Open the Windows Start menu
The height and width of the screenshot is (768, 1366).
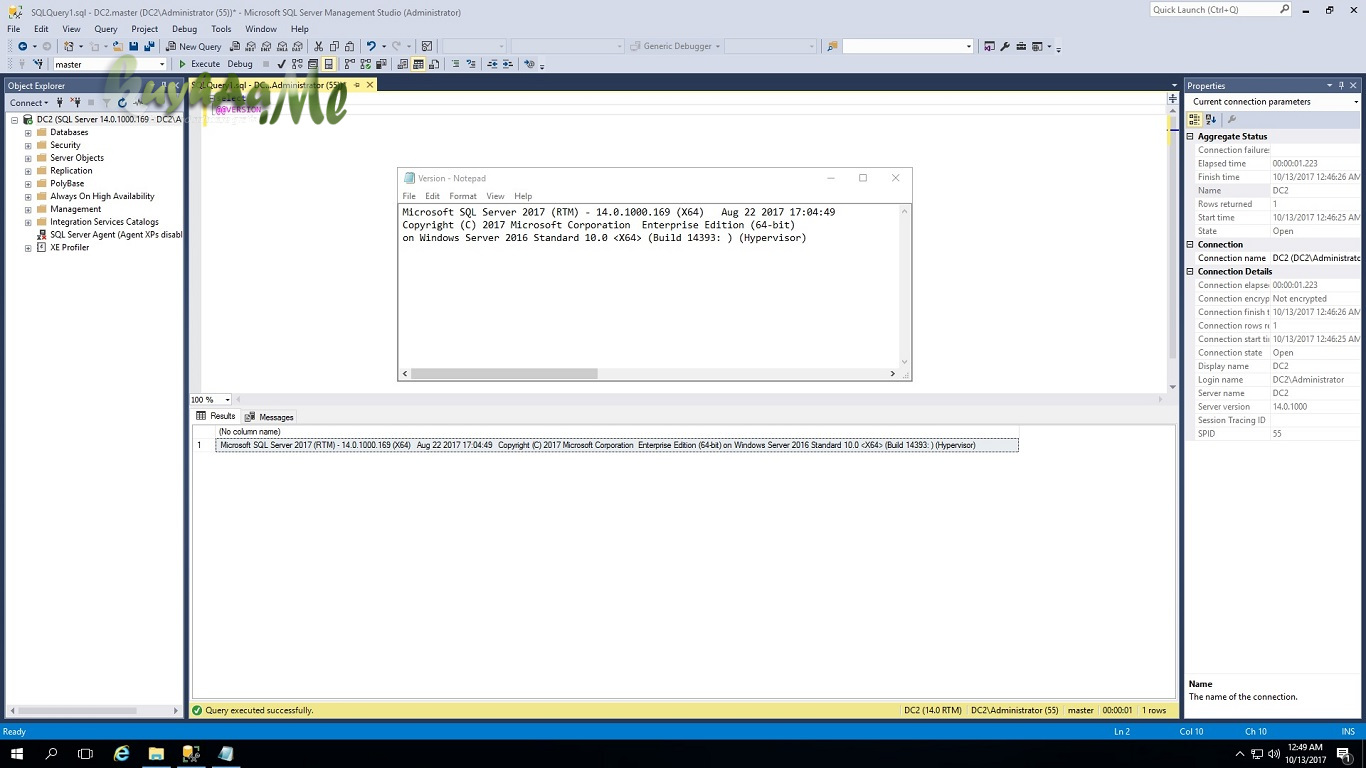click(x=17, y=754)
